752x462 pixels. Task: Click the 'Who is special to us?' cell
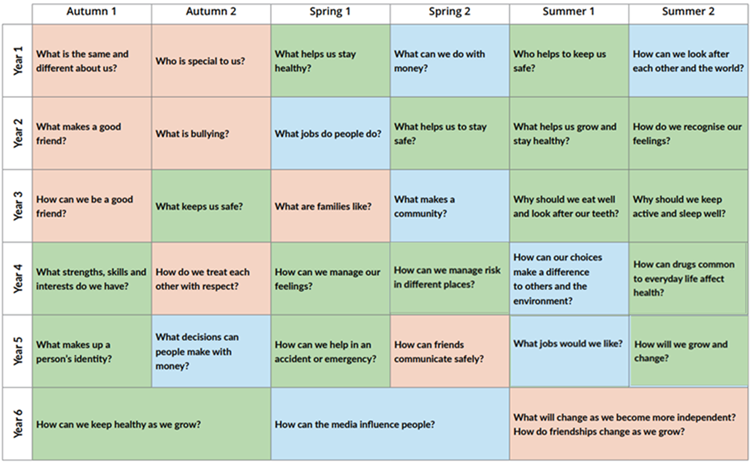click(211, 60)
